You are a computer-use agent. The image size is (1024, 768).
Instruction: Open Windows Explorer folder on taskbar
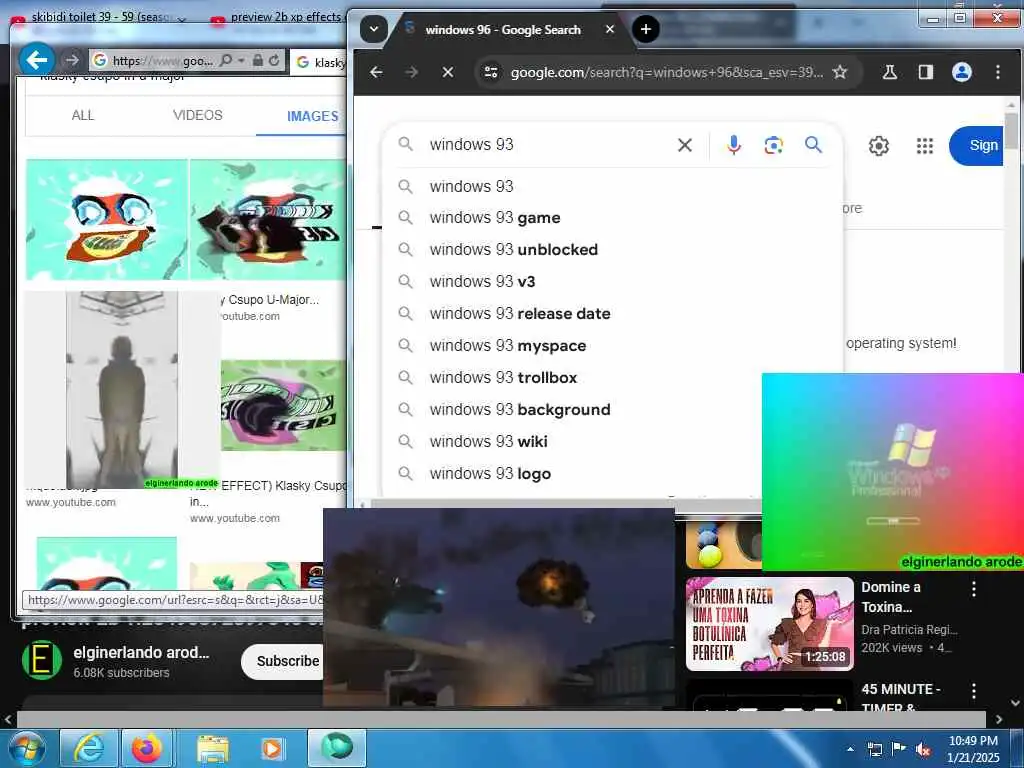point(213,750)
